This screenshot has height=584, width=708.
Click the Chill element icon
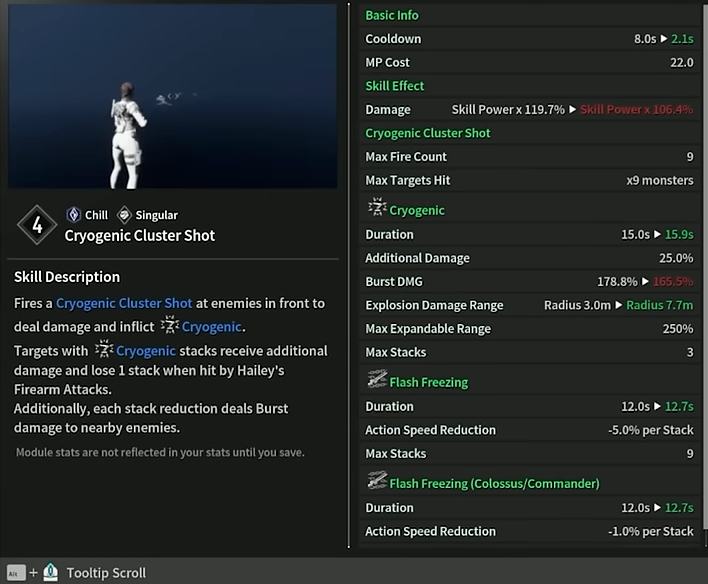click(x=73, y=215)
